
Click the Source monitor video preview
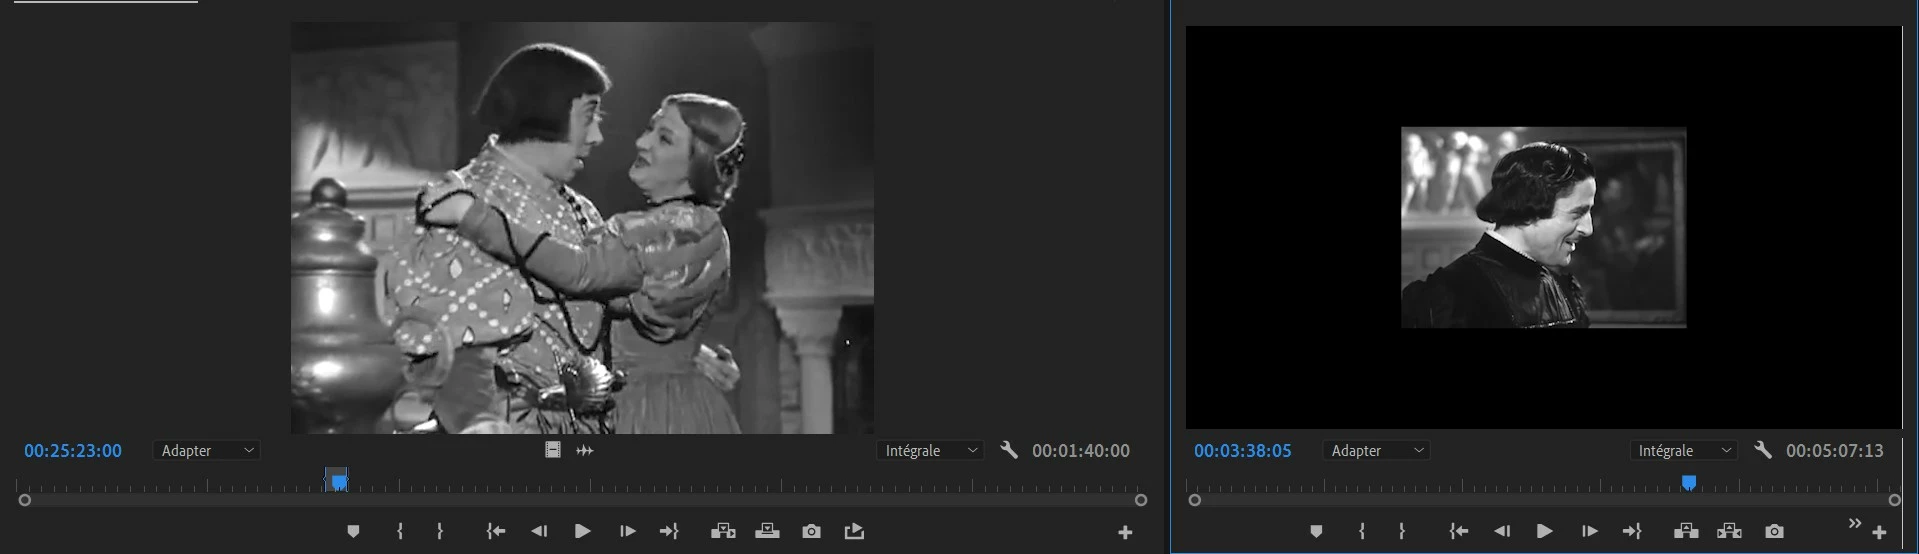[x=582, y=228]
